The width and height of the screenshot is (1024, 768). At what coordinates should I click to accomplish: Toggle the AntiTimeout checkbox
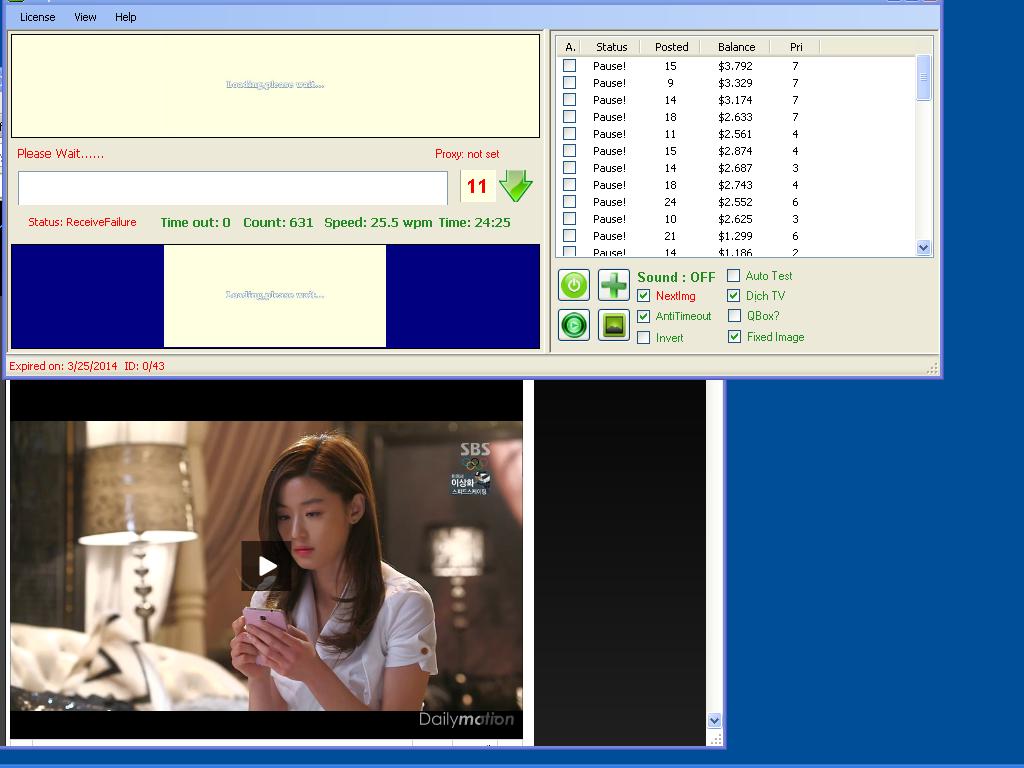click(x=643, y=316)
